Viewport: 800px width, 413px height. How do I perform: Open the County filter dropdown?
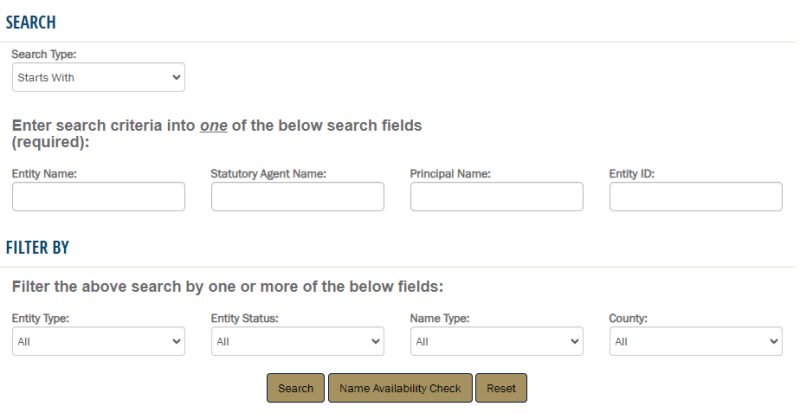click(695, 342)
